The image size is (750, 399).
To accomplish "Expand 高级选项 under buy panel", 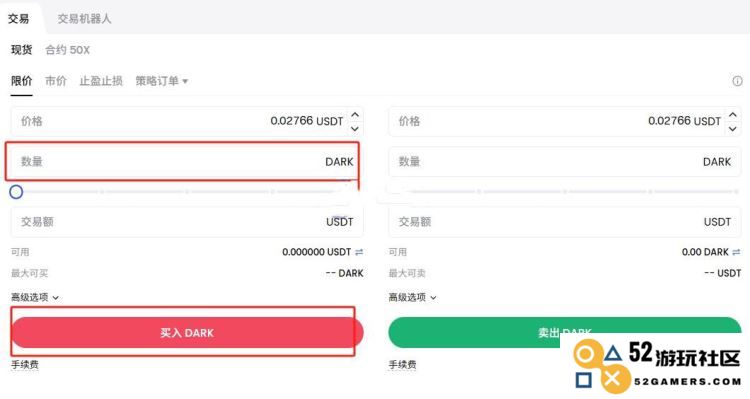I will coord(35,297).
